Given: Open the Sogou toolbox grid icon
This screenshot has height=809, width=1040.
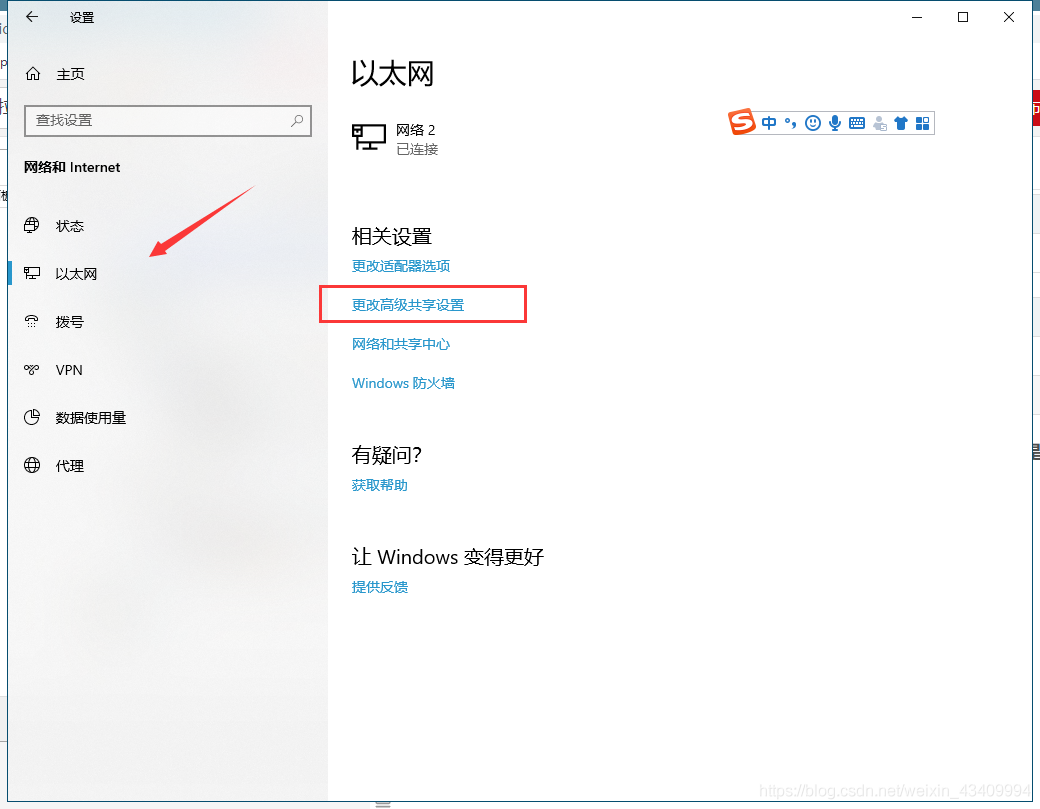Looking at the screenshot, I should point(923,123).
